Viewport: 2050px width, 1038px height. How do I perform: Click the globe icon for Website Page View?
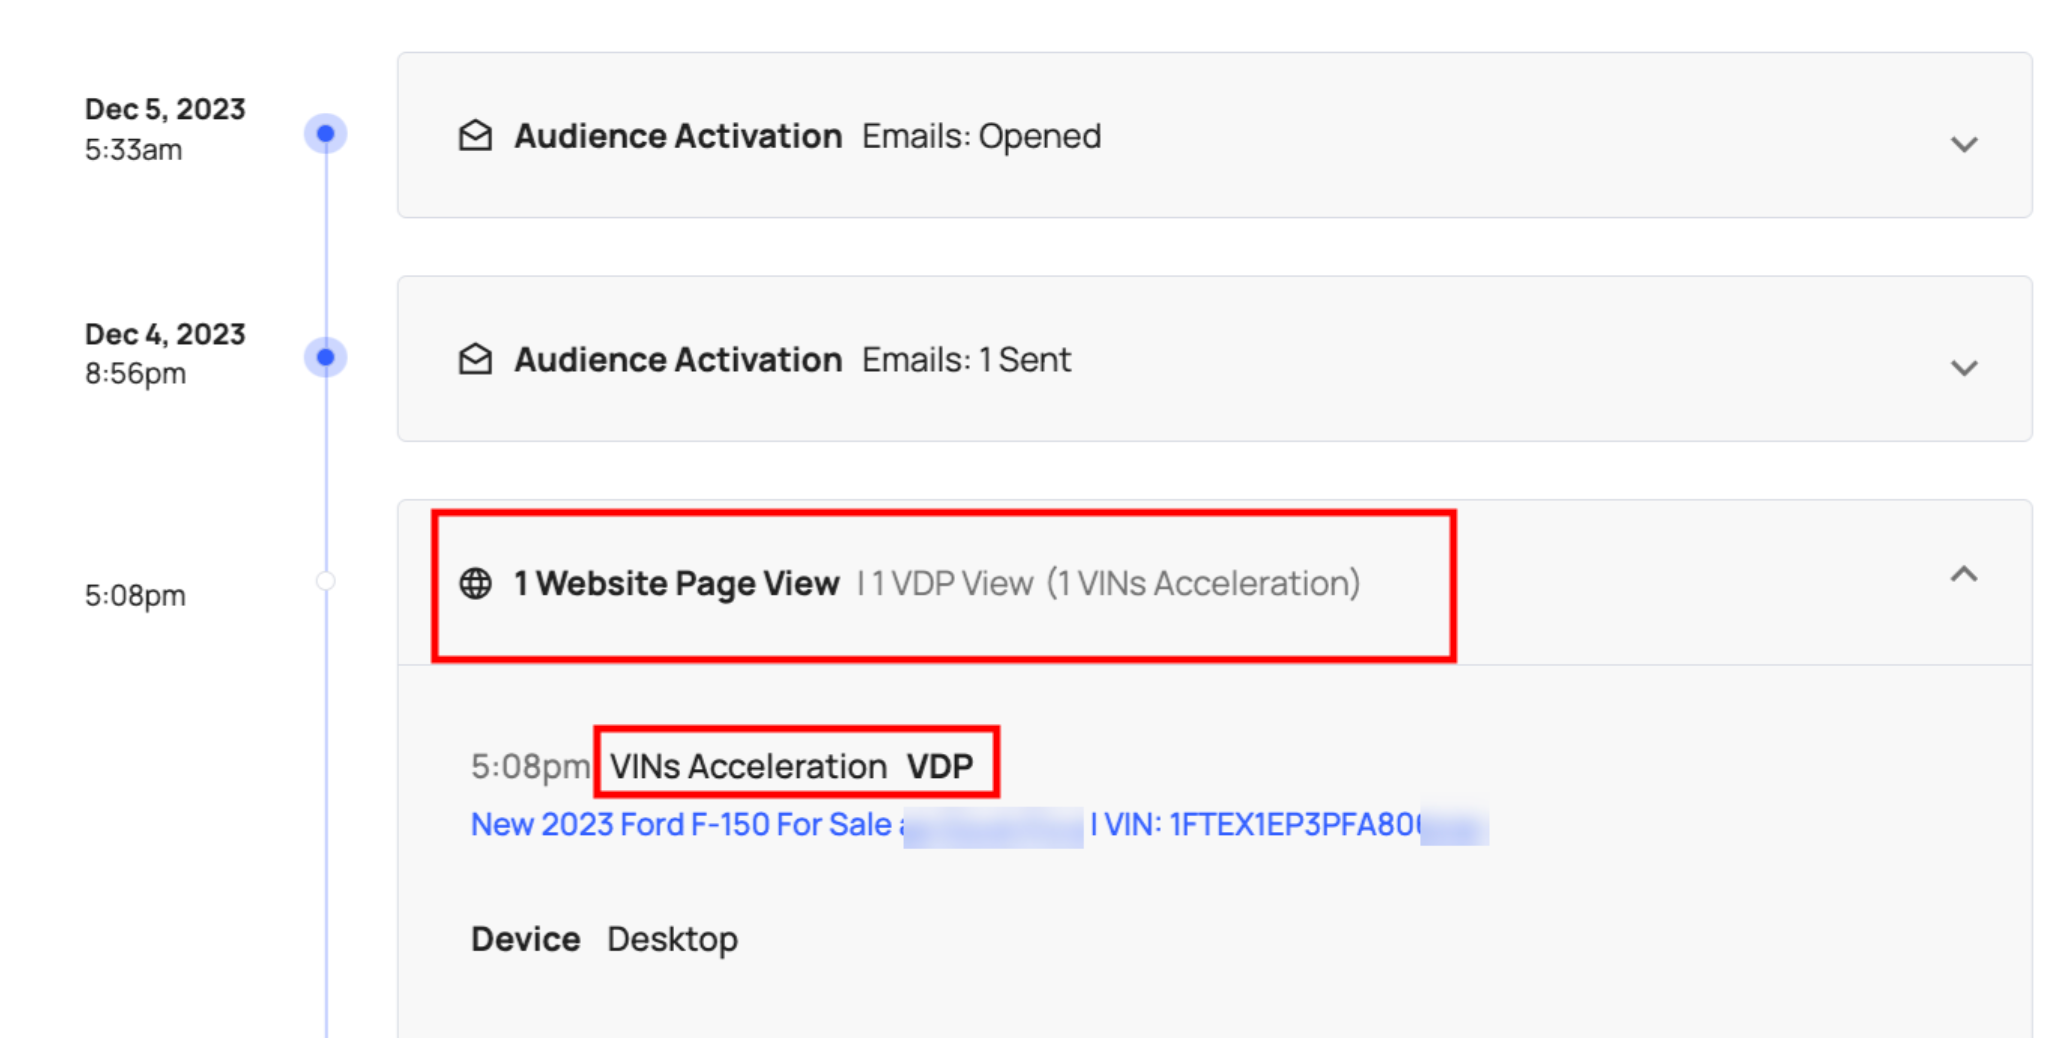tap(475, 583)
